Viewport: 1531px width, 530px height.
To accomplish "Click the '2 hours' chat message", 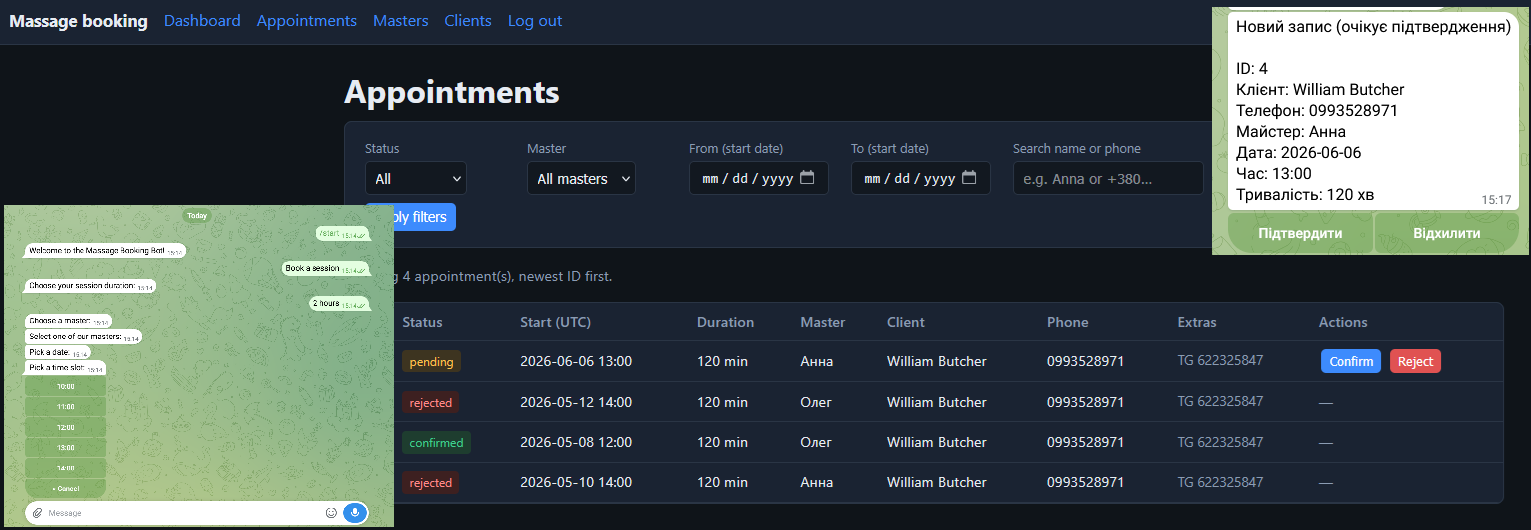I will click(x=339, y=303).
